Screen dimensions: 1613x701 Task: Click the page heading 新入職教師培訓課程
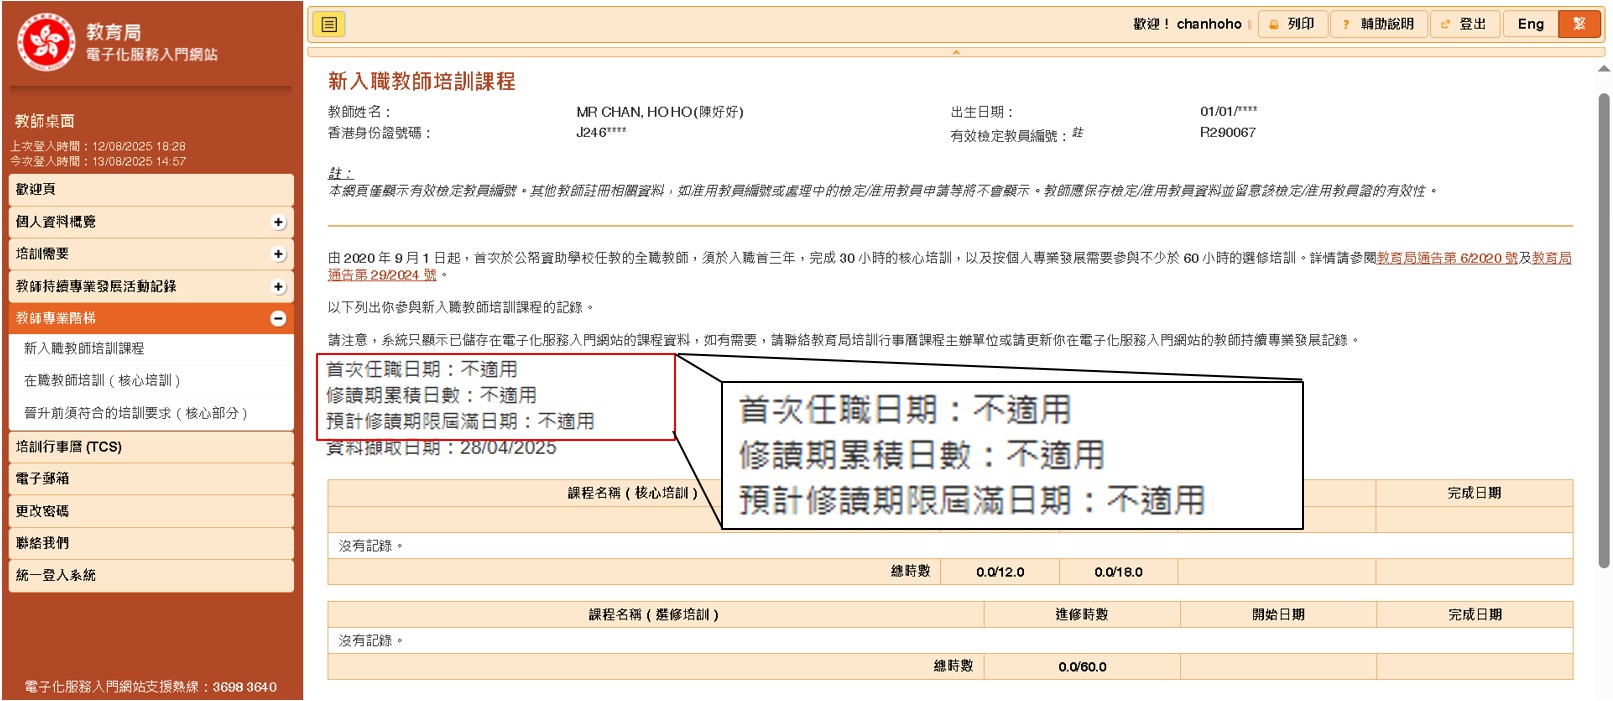click(421, 81)
